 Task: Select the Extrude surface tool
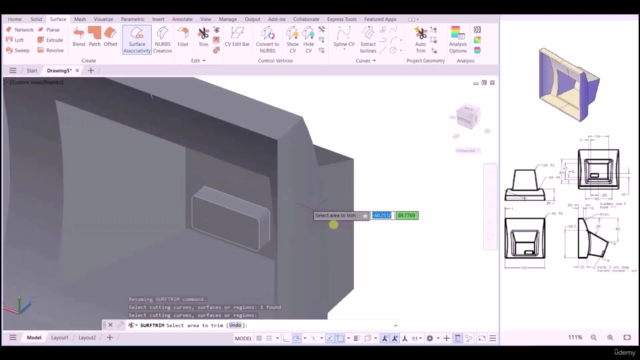pos(50,40)
